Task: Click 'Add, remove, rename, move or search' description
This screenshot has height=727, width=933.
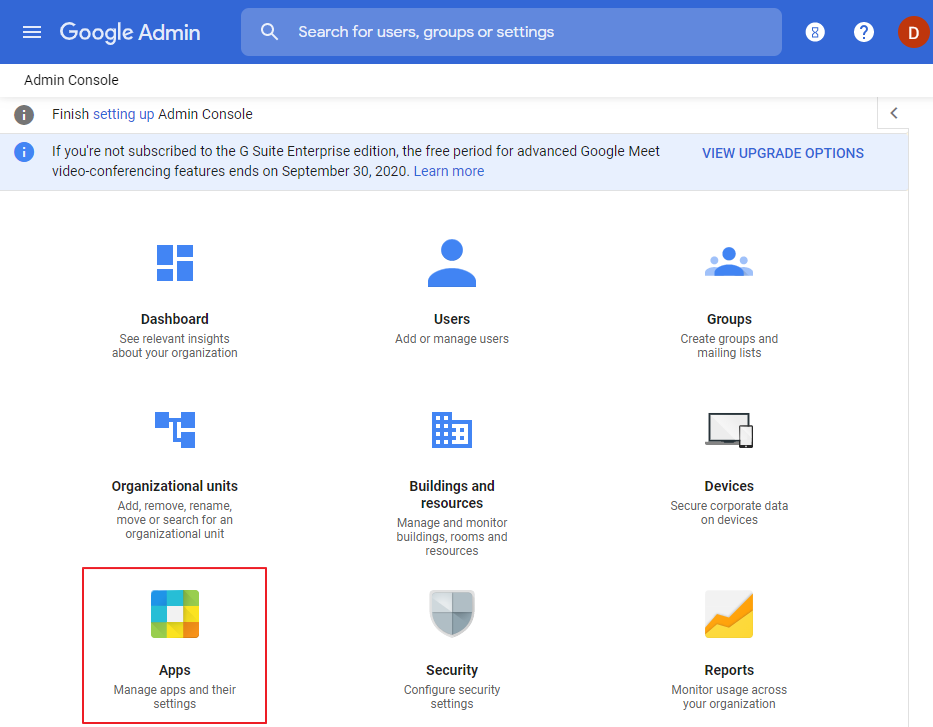Action: tap(175, 520)
